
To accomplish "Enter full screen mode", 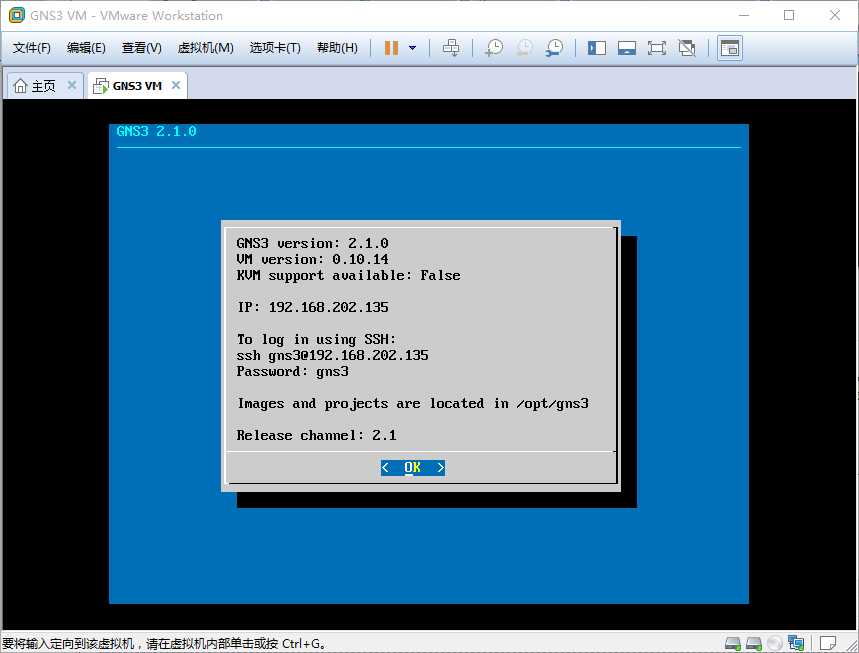I will click(x=657, y=48).
